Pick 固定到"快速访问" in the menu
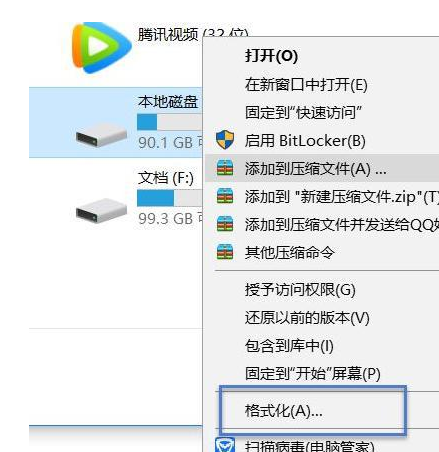The width and height of the screenshot is (439, 452). click(x=303, y=112)
